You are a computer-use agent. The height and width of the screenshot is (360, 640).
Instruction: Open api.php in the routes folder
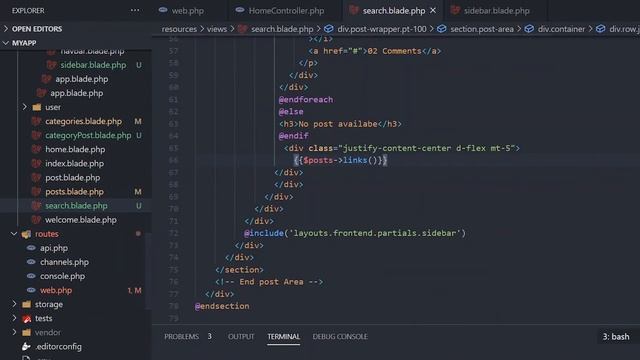(54, 248)
